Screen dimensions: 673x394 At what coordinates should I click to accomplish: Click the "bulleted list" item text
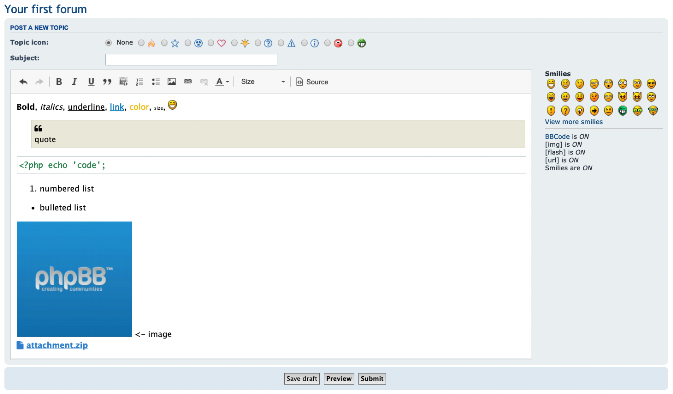click(x=63, y=208)
